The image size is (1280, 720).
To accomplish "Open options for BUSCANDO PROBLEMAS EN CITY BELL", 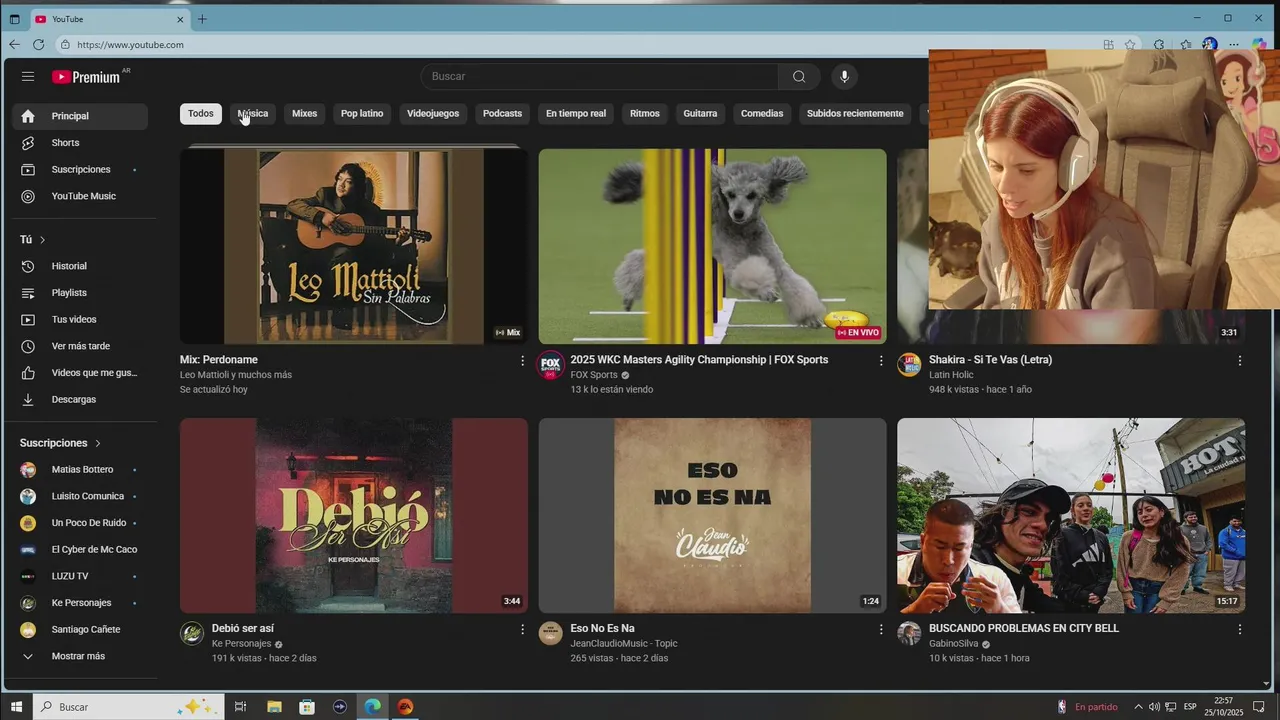I will tap(1240, 630).
